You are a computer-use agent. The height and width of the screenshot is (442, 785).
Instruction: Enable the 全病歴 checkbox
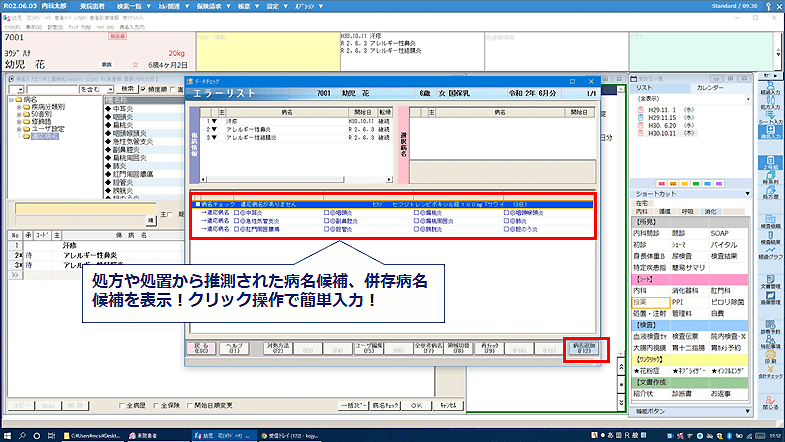point(123,405)
